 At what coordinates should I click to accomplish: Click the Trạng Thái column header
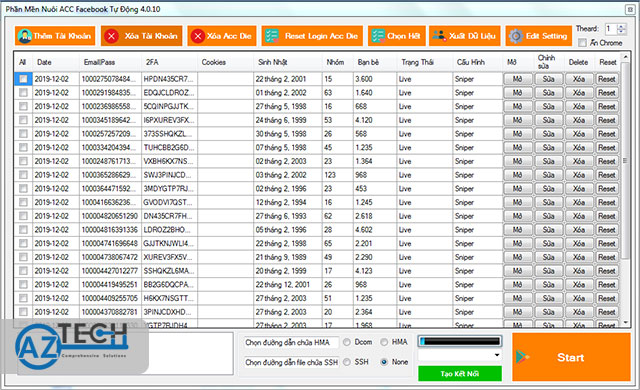[x=424, y=62]
